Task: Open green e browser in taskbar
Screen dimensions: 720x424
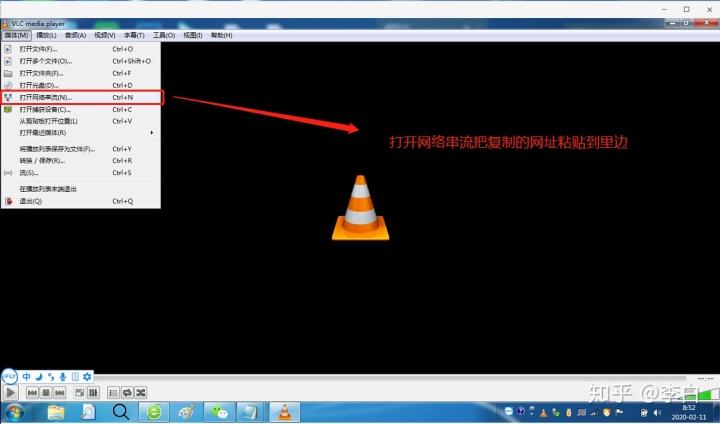Action: click(154, 412)
